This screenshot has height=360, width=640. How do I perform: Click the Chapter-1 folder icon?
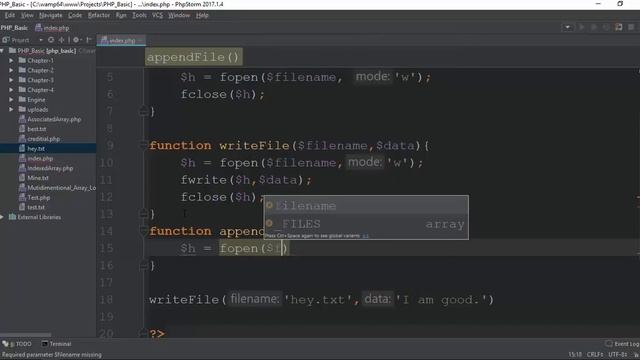point(22,60)
